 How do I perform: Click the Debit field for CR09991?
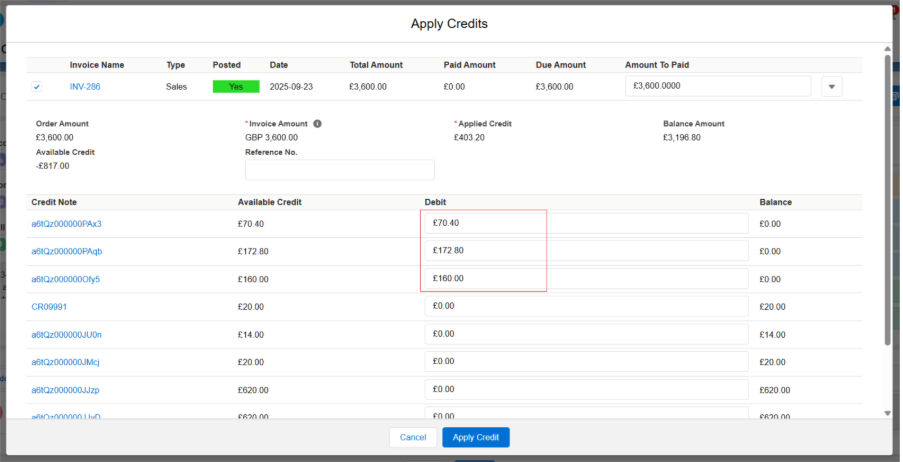click(586, 306)
